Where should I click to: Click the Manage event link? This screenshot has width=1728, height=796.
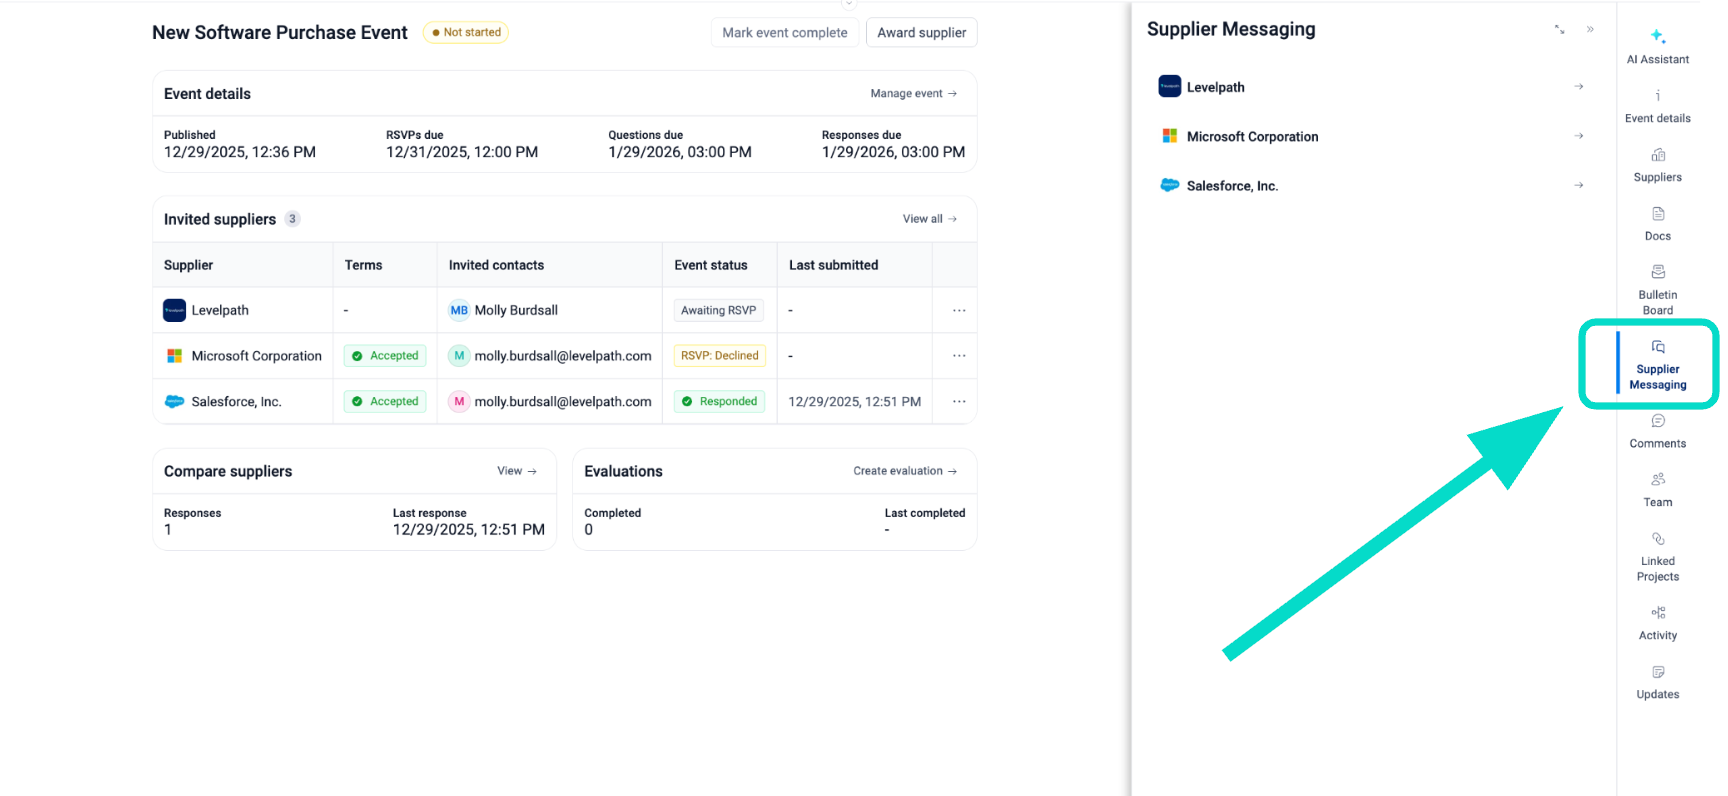[x=913, y=94]
